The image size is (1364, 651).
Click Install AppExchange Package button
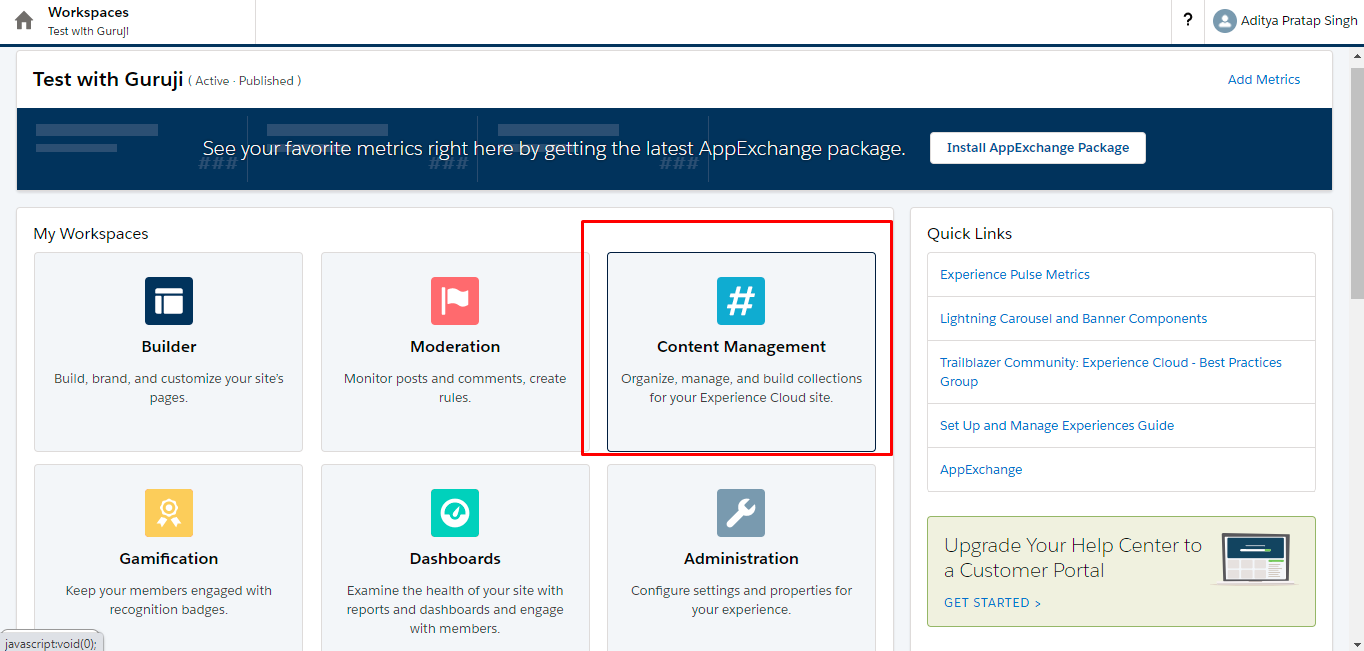point(1038,148)
